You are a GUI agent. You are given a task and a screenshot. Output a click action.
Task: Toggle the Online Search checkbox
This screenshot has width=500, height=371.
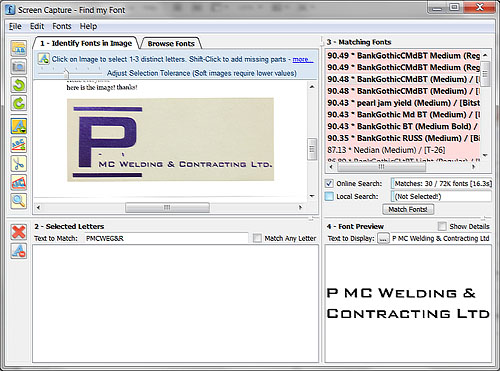(x=329, y=183)
